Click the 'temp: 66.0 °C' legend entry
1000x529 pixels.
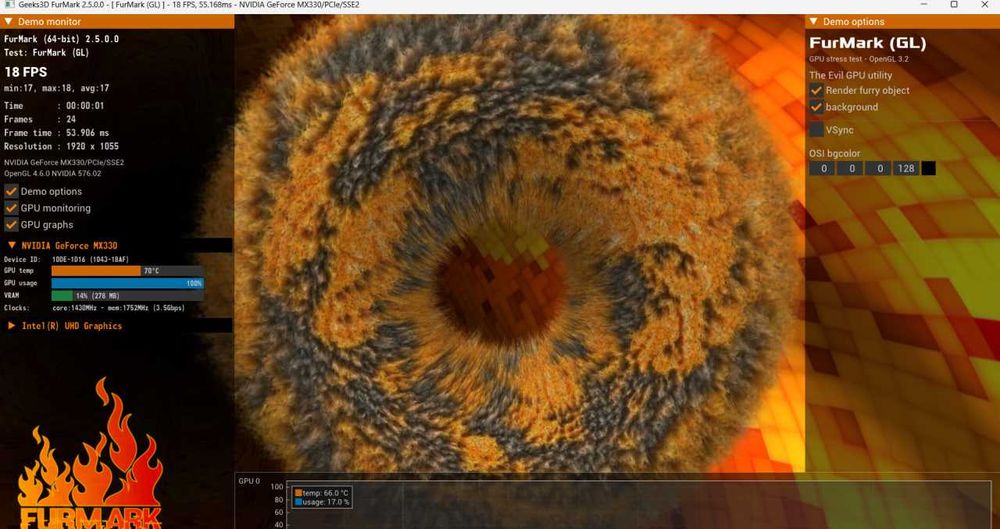[326, 493]
